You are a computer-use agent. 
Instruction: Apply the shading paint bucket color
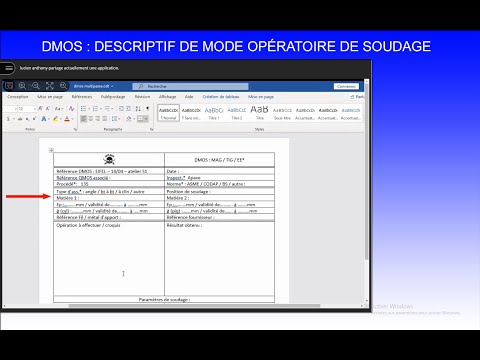pos(129,119)
